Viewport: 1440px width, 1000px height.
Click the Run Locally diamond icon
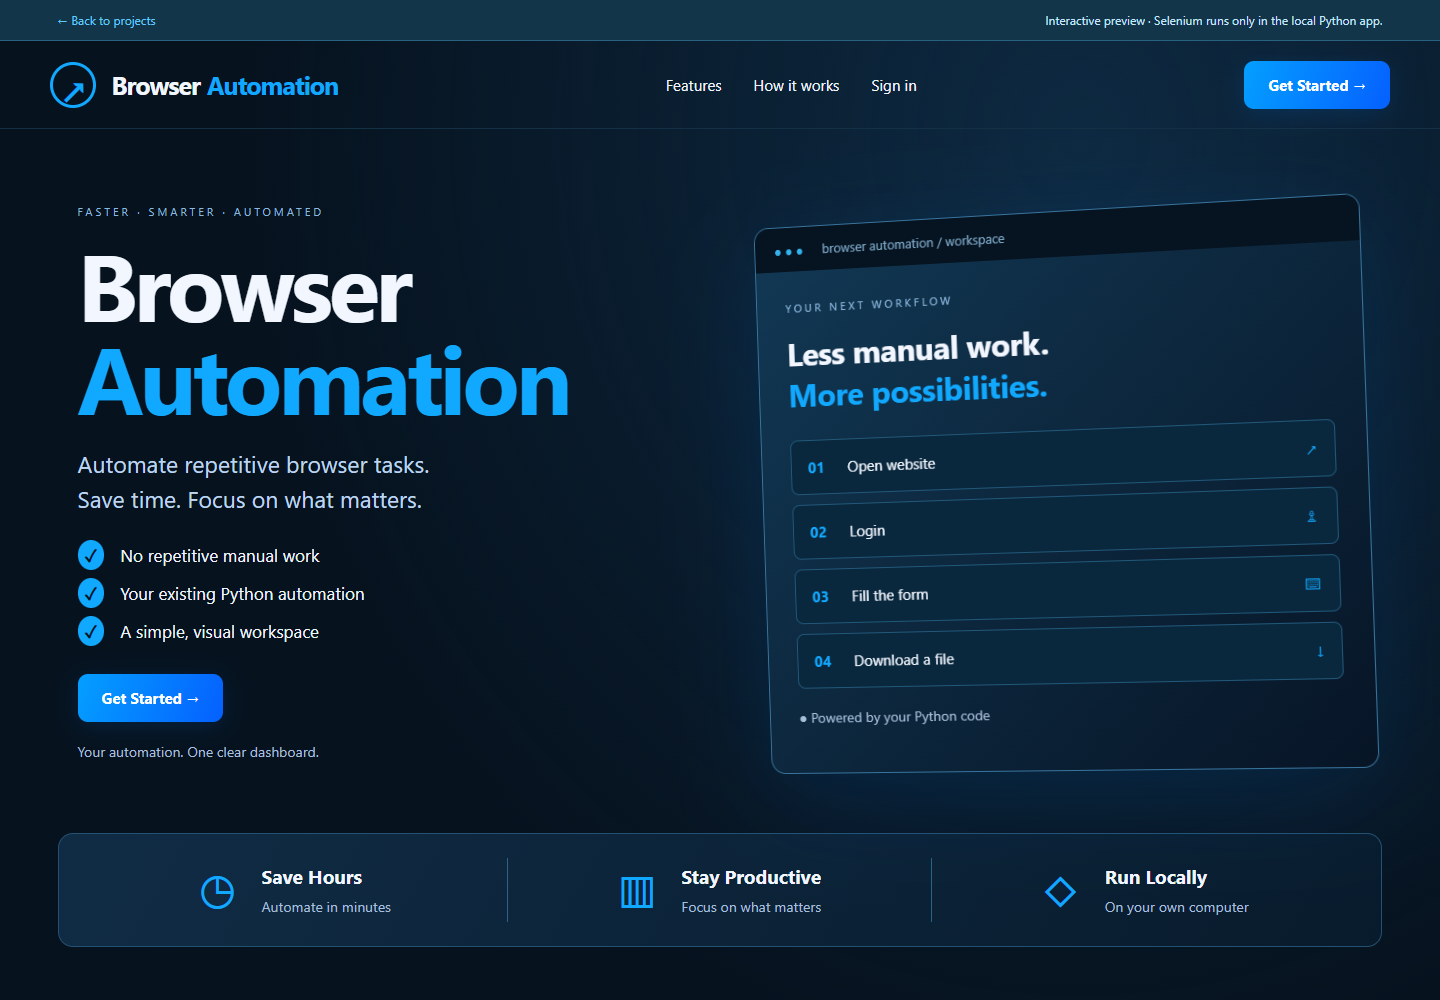tap(1060, 891)
